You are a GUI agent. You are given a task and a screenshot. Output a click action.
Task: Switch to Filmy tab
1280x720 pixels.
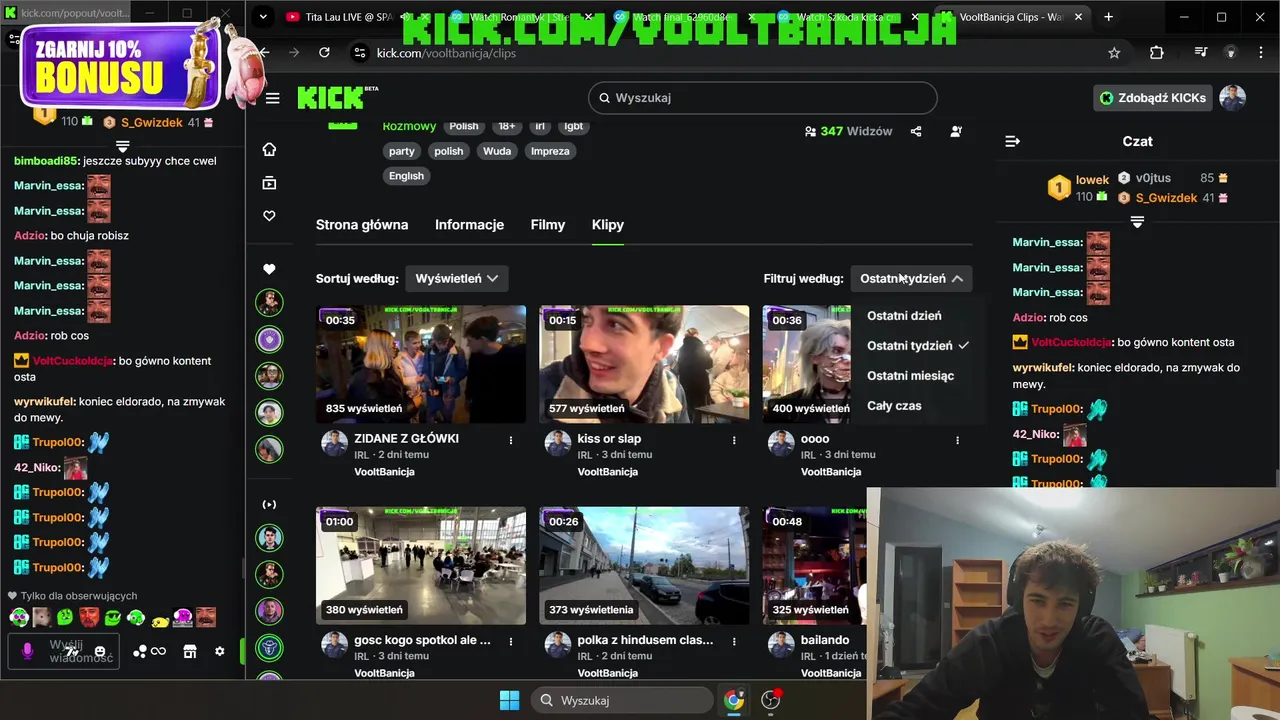548,225
